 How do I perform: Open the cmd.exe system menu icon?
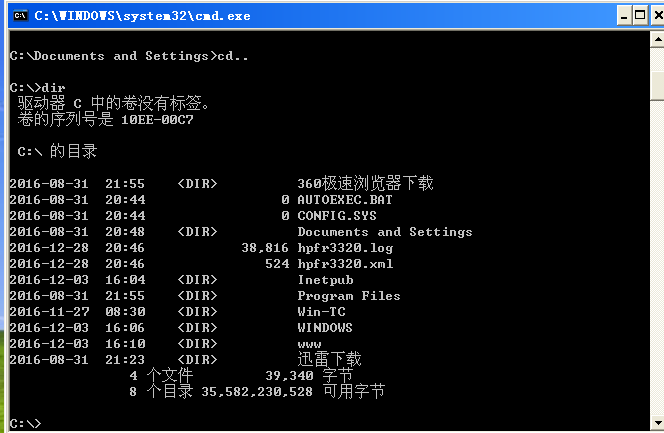[20, 16]
